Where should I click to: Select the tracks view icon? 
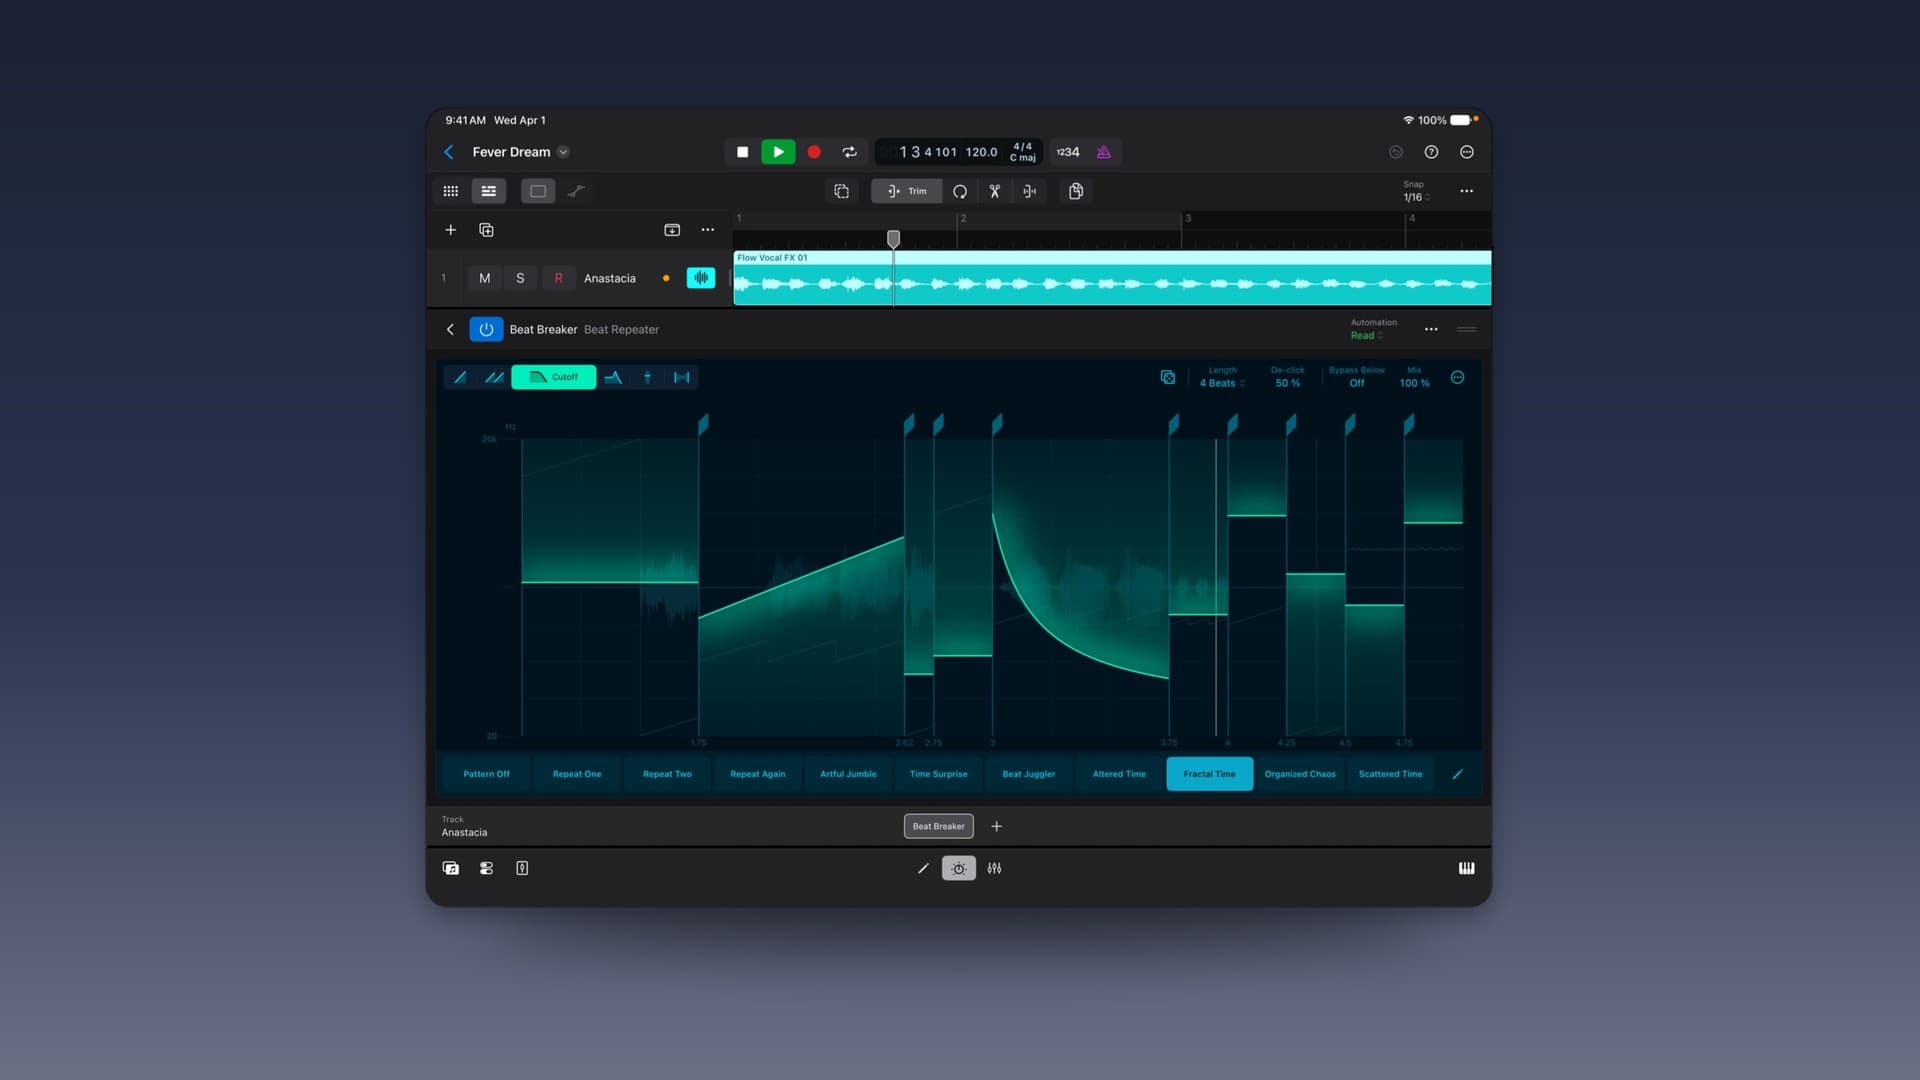pos(489,191)
